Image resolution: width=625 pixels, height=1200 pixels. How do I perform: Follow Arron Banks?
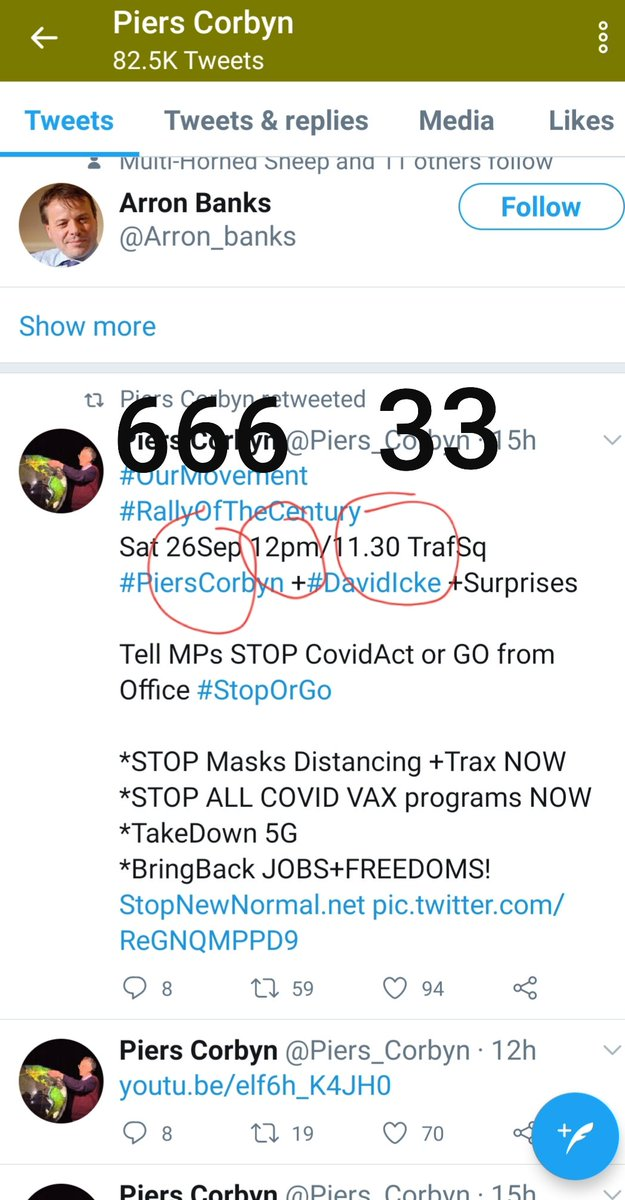tap(540, 207)
